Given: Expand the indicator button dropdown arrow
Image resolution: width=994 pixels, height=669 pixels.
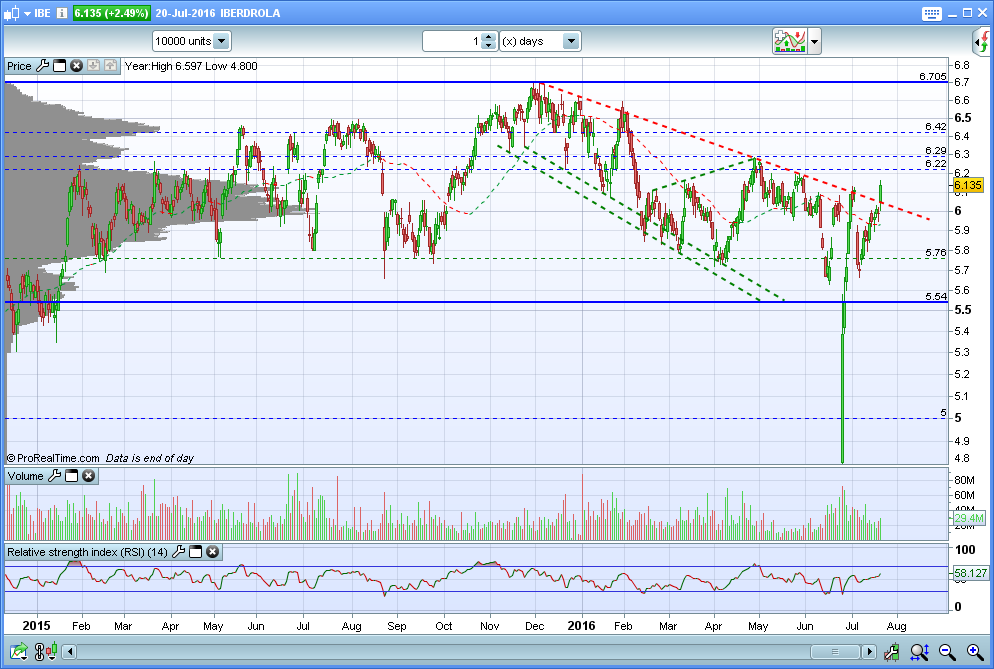Looking at the screenshot, I should click(x=815, y=42).
